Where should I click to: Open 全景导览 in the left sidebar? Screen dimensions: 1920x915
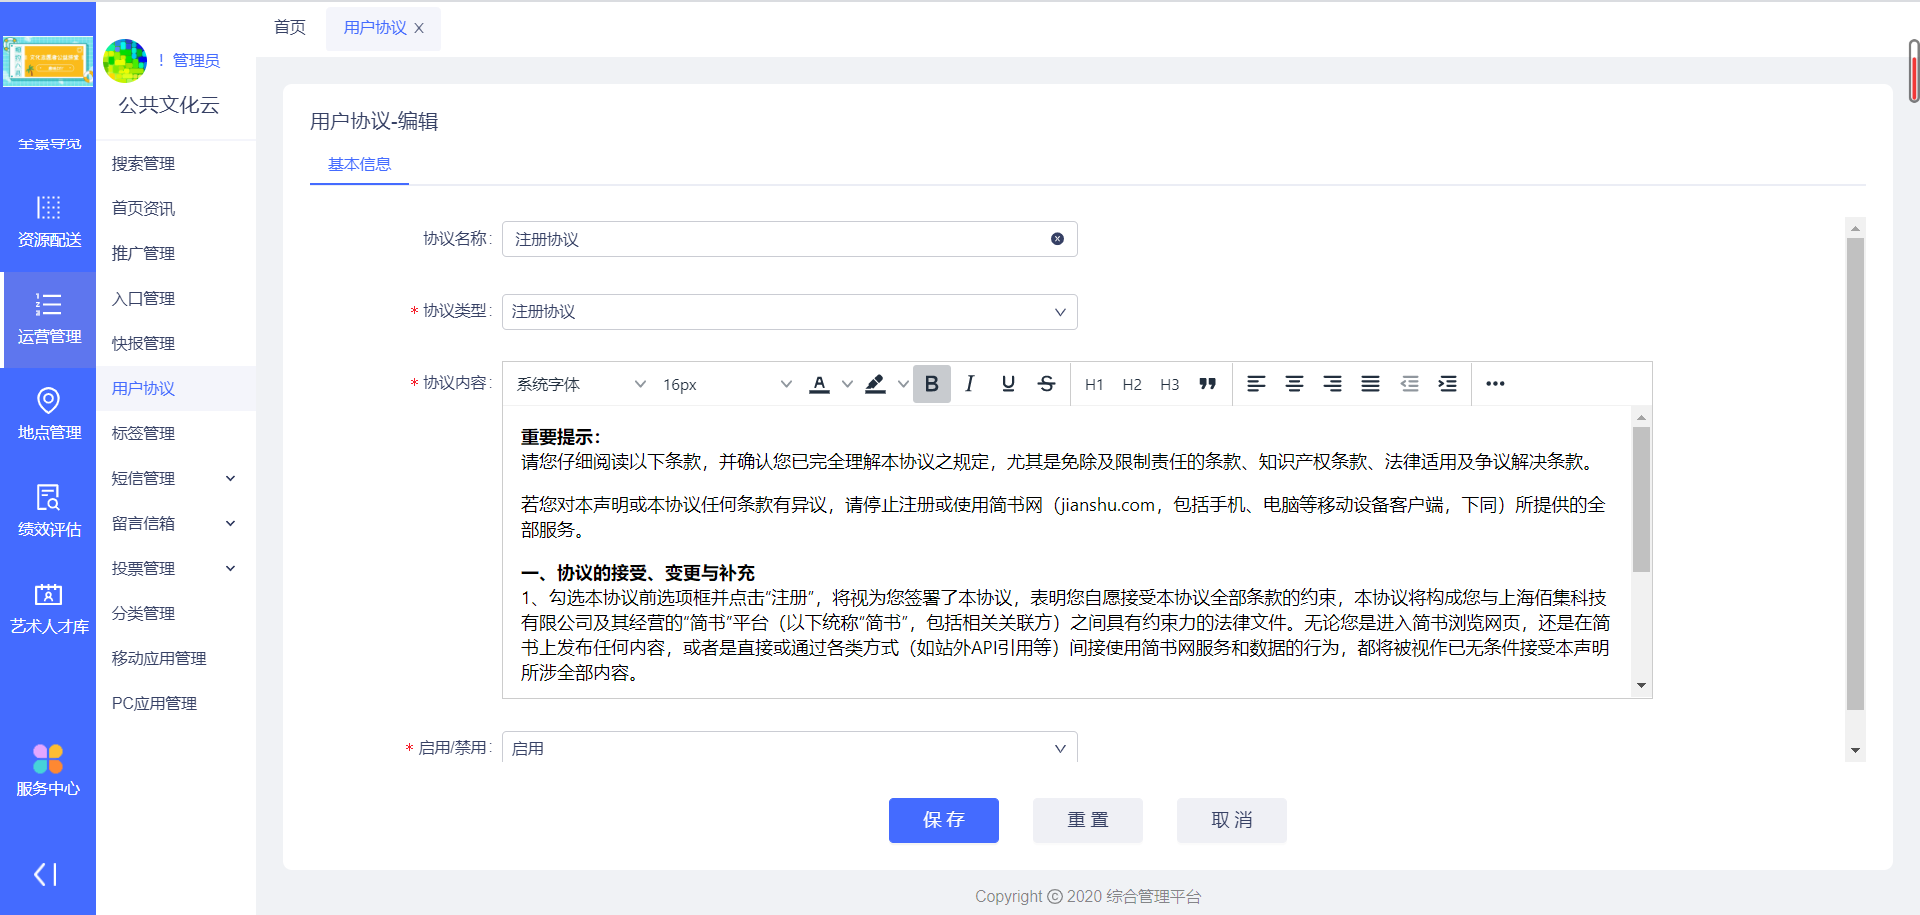pos(48,144)
